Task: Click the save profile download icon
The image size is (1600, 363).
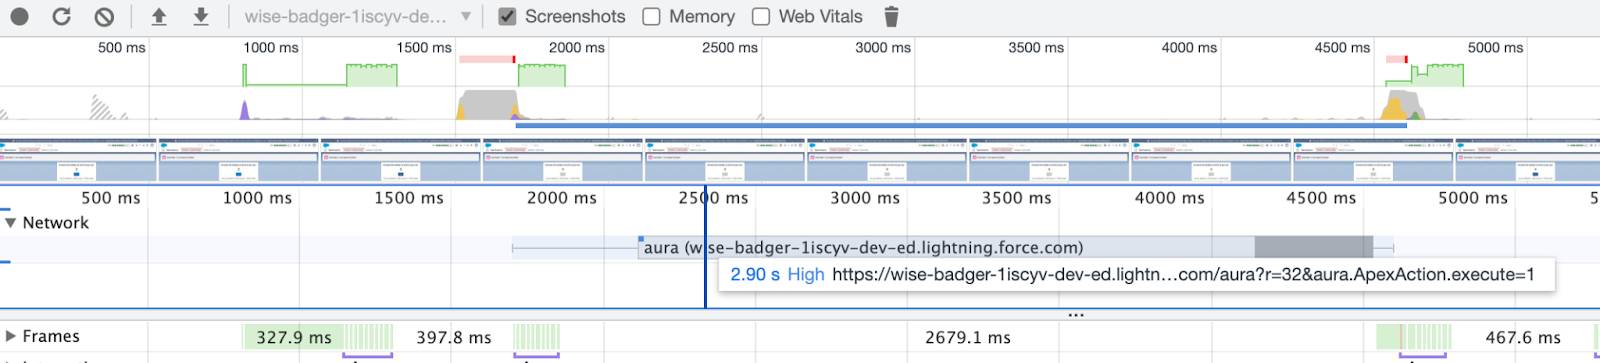Action: (x=201, y=16)
